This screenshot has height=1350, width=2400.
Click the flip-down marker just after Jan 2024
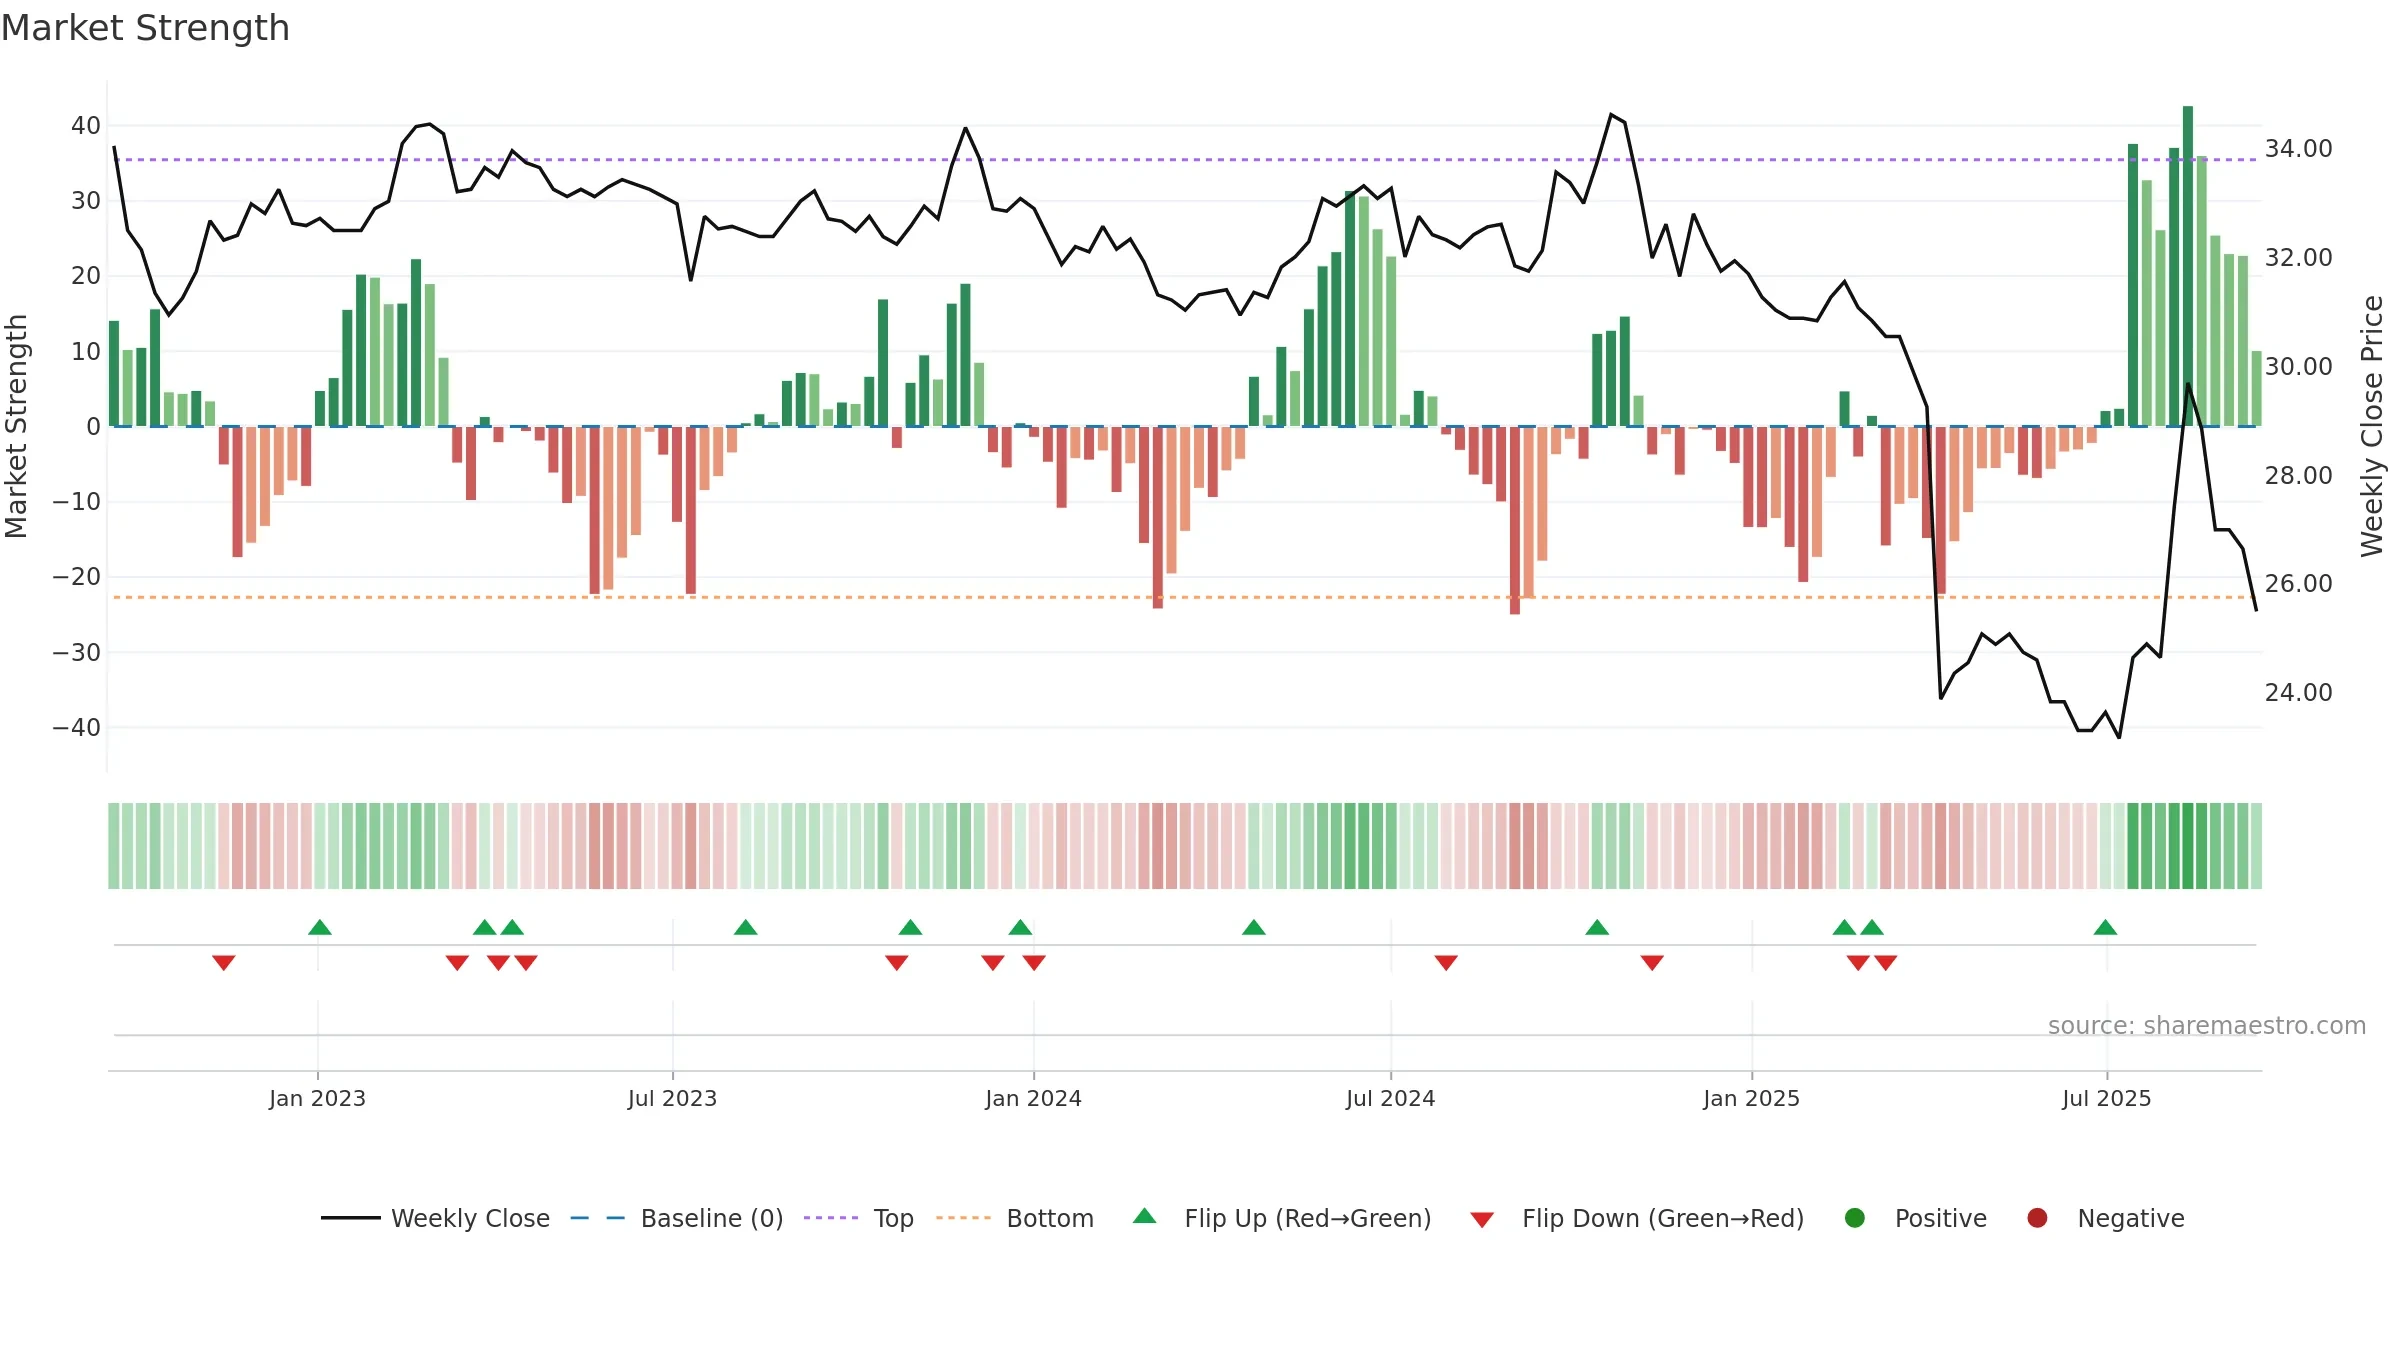[1034, 963]
